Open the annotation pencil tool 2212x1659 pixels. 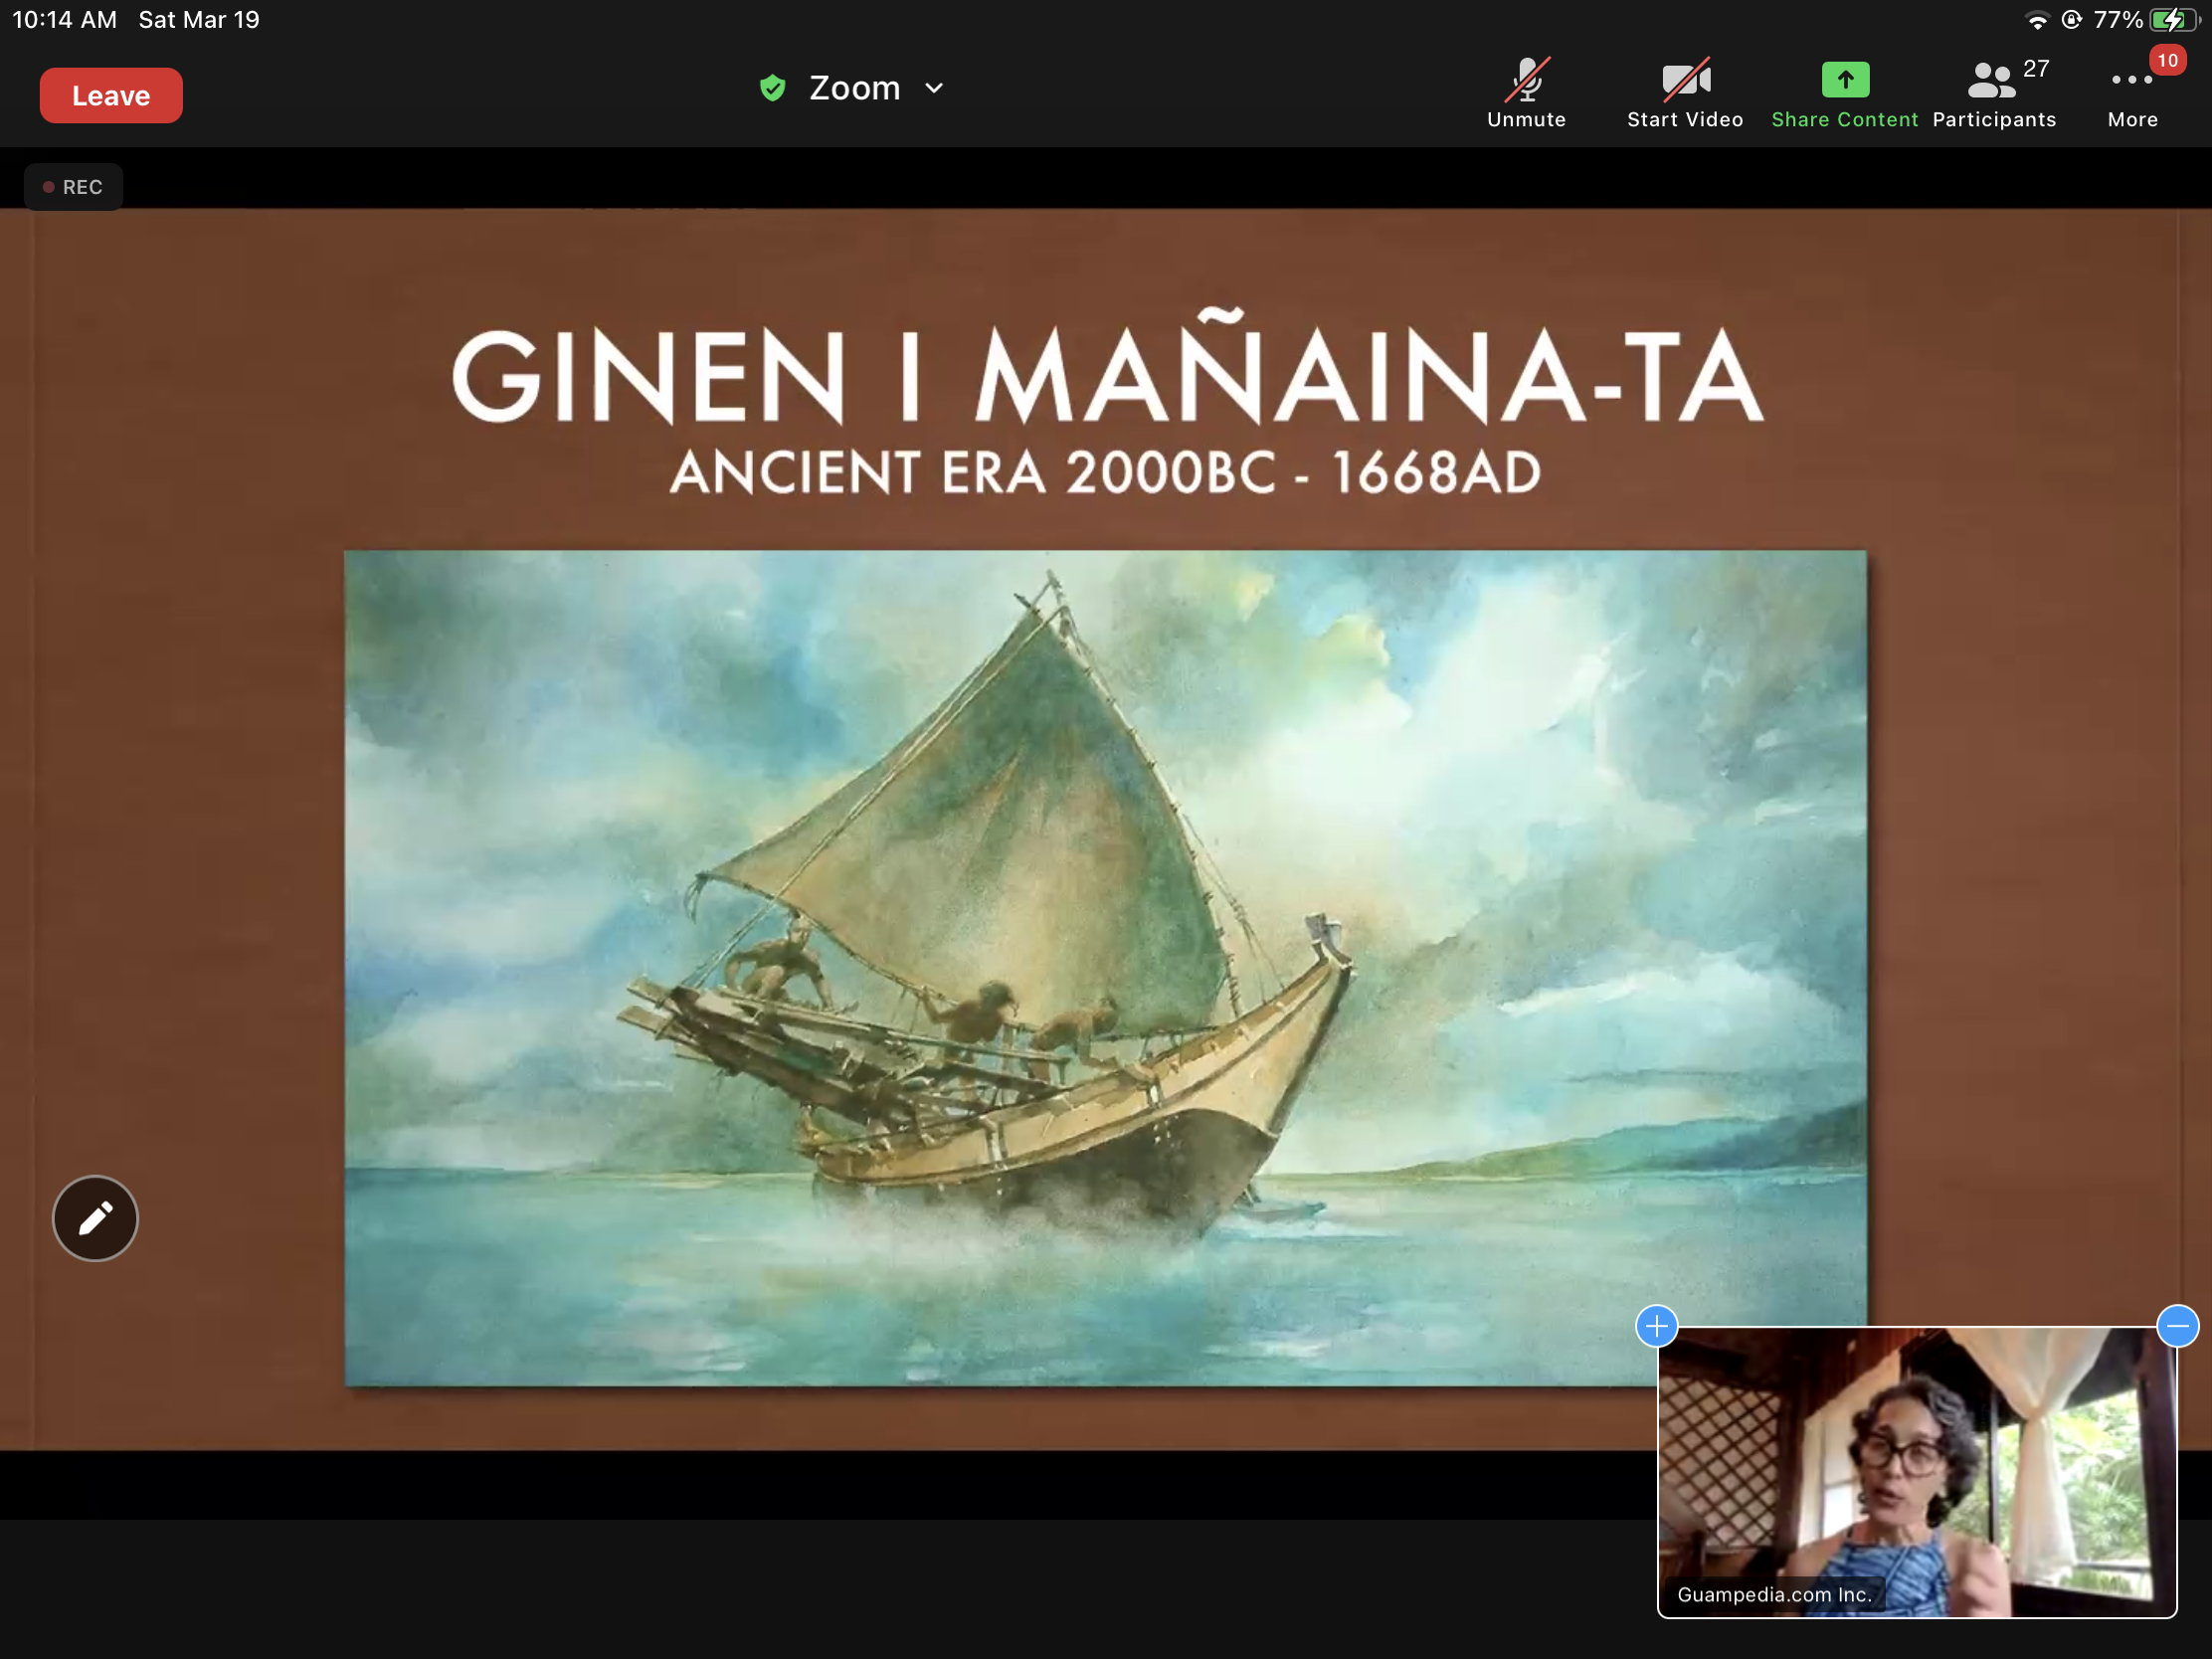(x=95, y=1217)
